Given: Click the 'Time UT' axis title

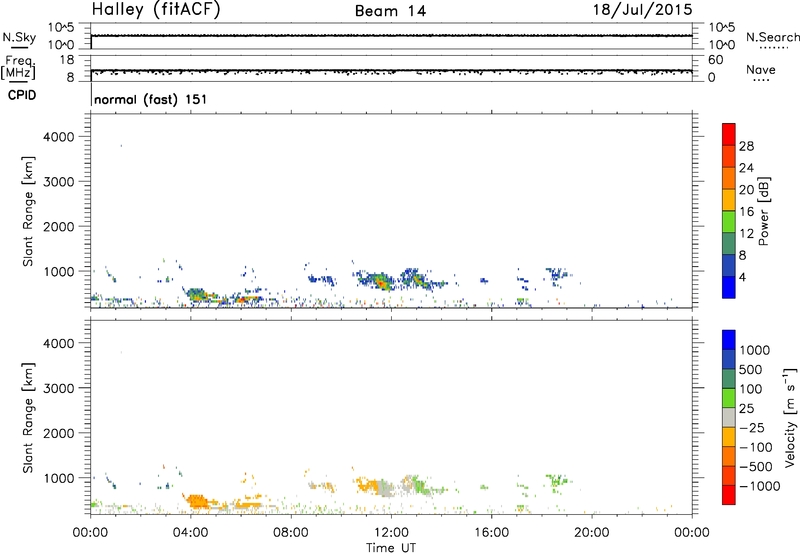Looking at the screenshot, I should click(391, 547).
